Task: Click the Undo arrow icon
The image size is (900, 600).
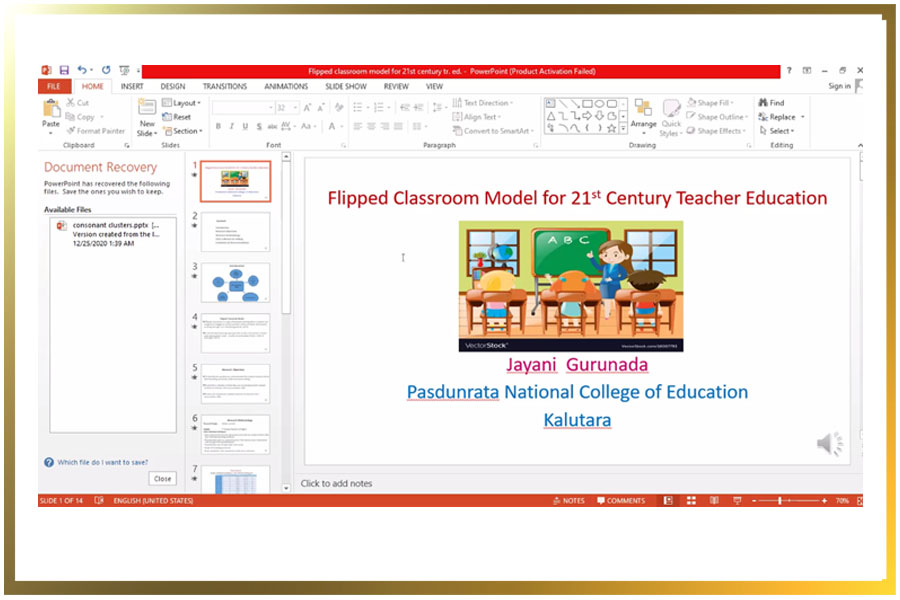Action: pyautogui.click(x=83, y=70)
